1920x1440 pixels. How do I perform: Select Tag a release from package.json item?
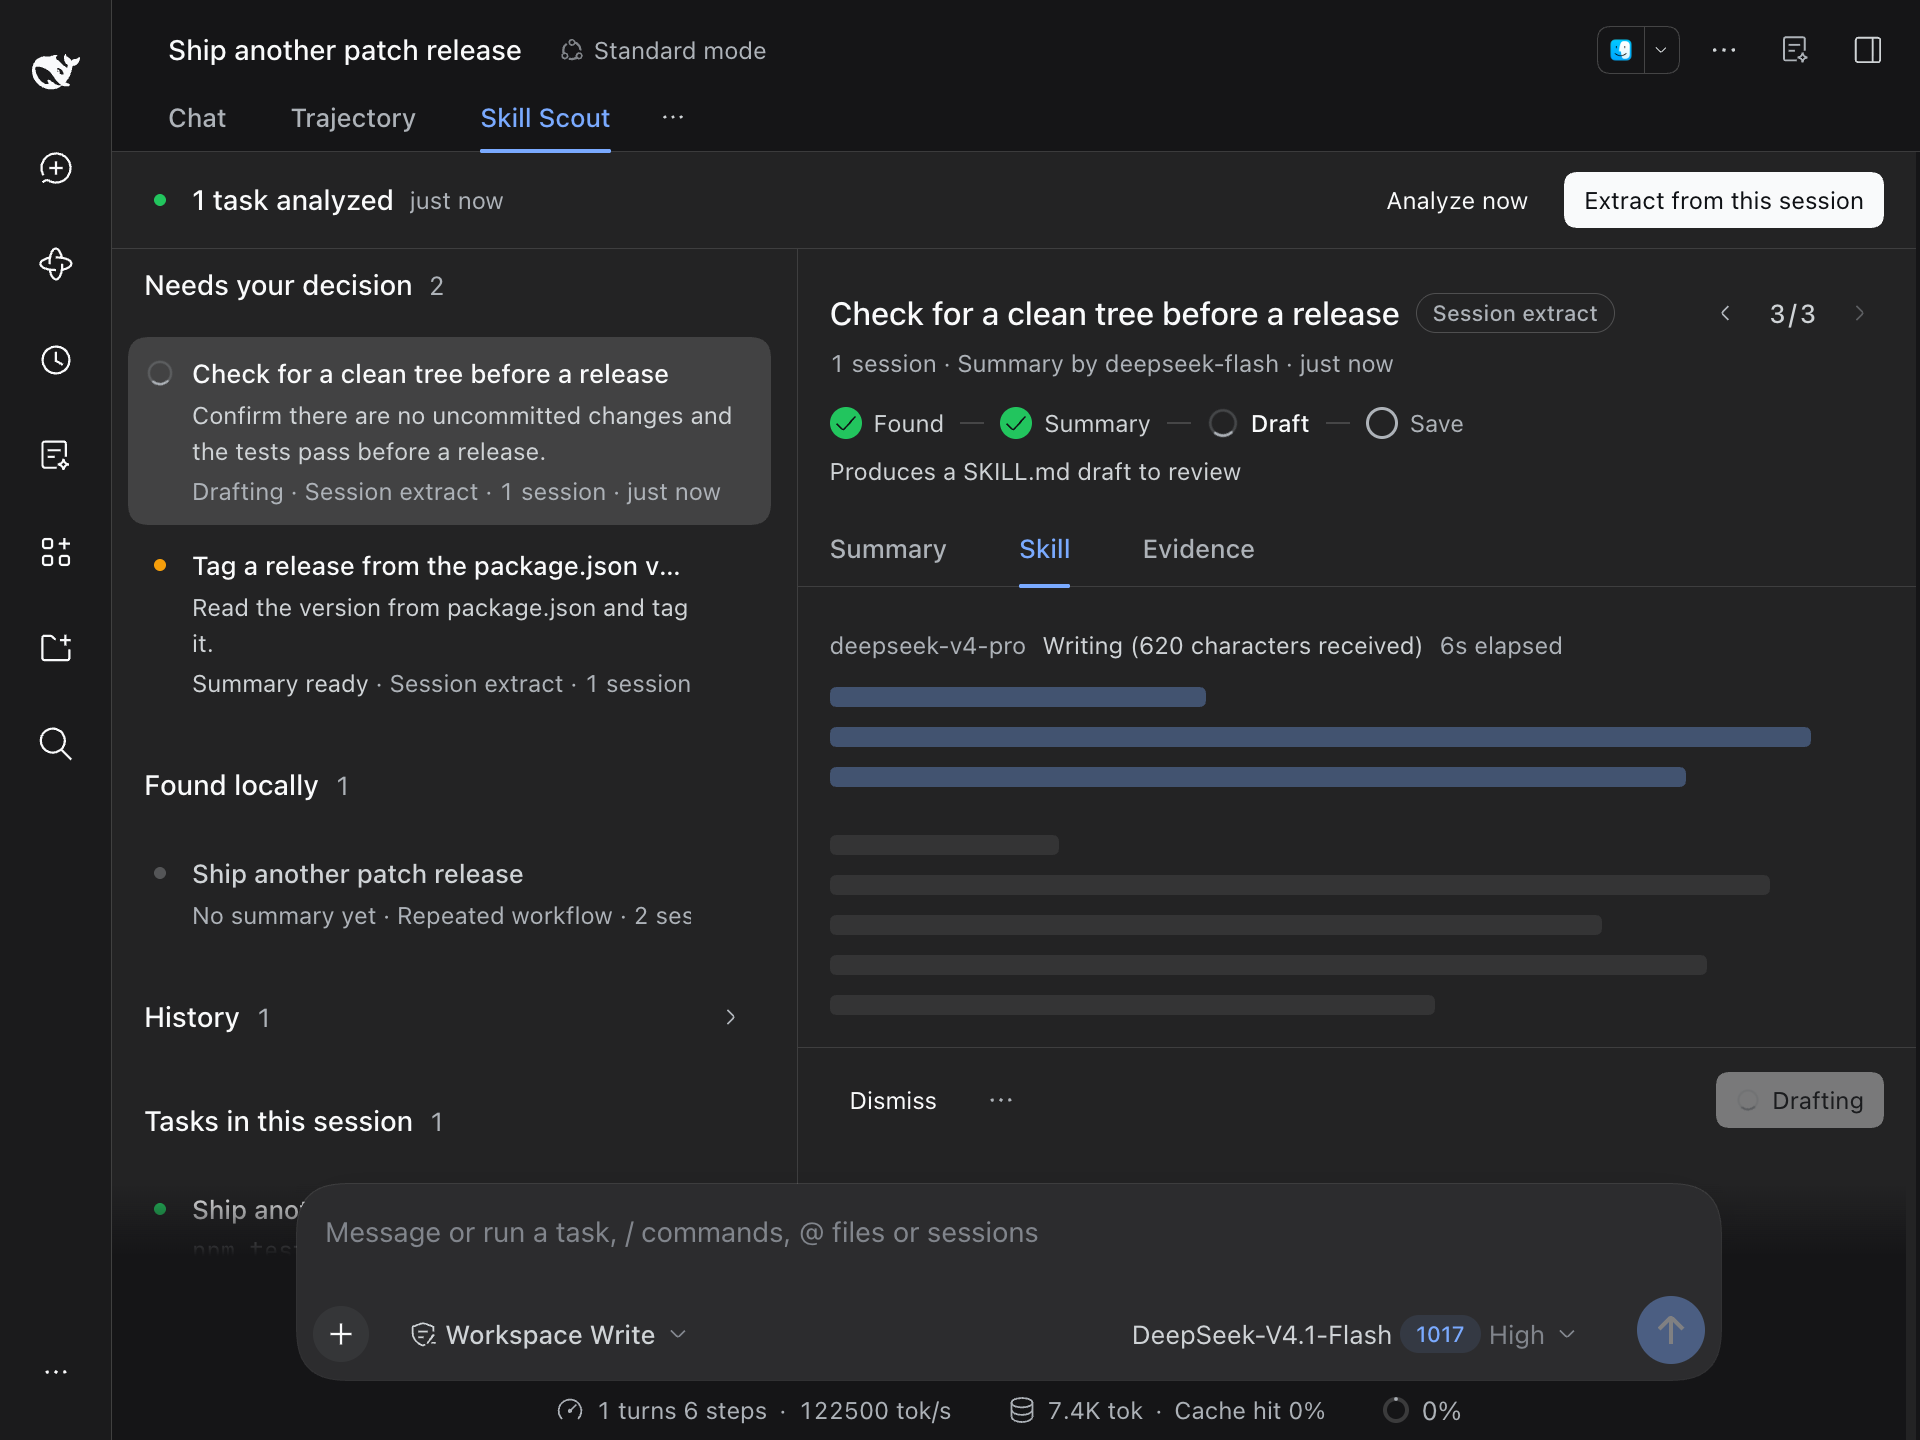click(449, 624)
